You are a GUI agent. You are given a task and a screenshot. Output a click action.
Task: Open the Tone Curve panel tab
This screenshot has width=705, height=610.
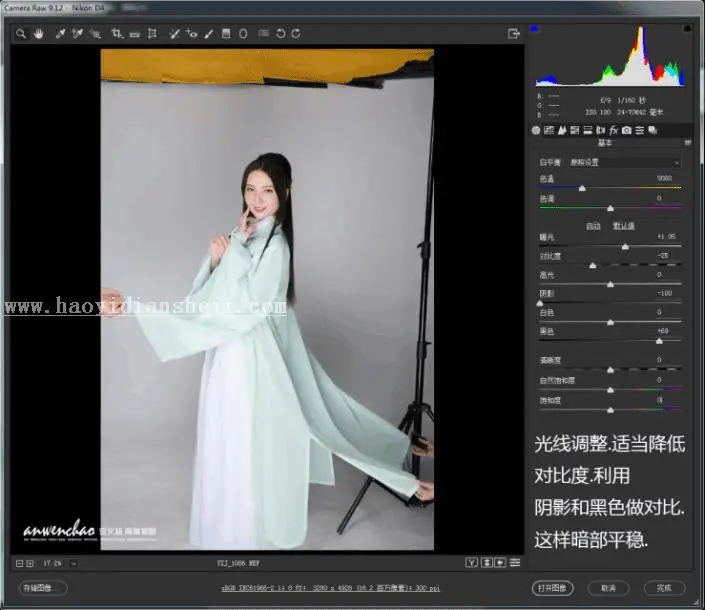pos(549,130)
